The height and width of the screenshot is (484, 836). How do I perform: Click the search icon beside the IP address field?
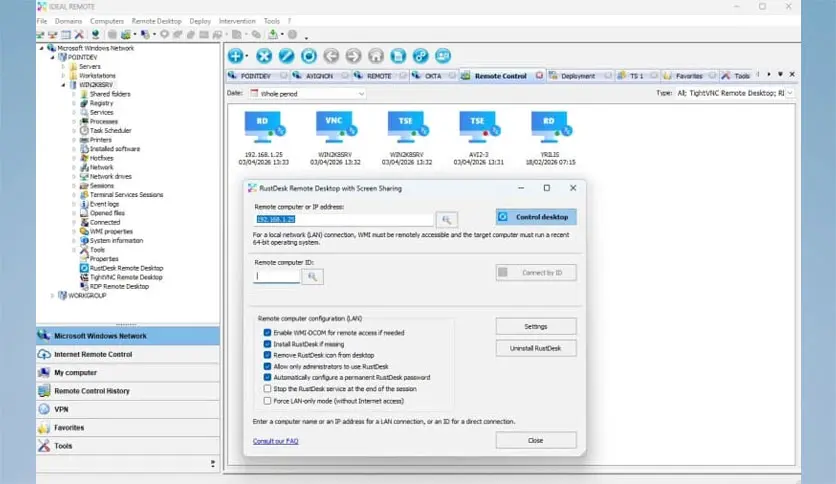click(446, 219)
